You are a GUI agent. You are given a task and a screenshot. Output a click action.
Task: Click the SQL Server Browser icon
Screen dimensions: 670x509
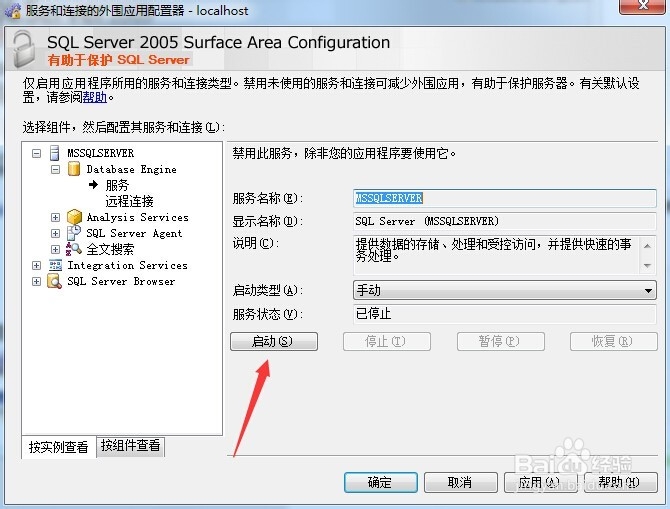tap(54, 281)
